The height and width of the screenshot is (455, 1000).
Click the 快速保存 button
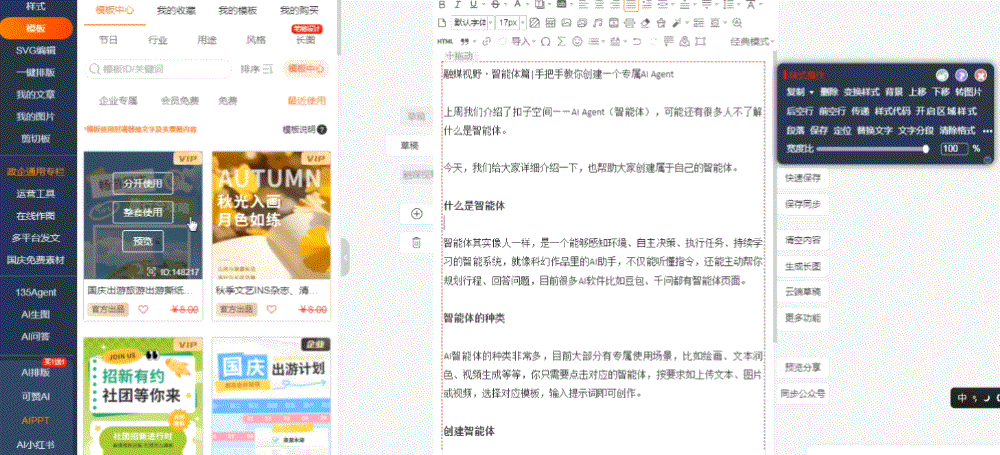803,177
